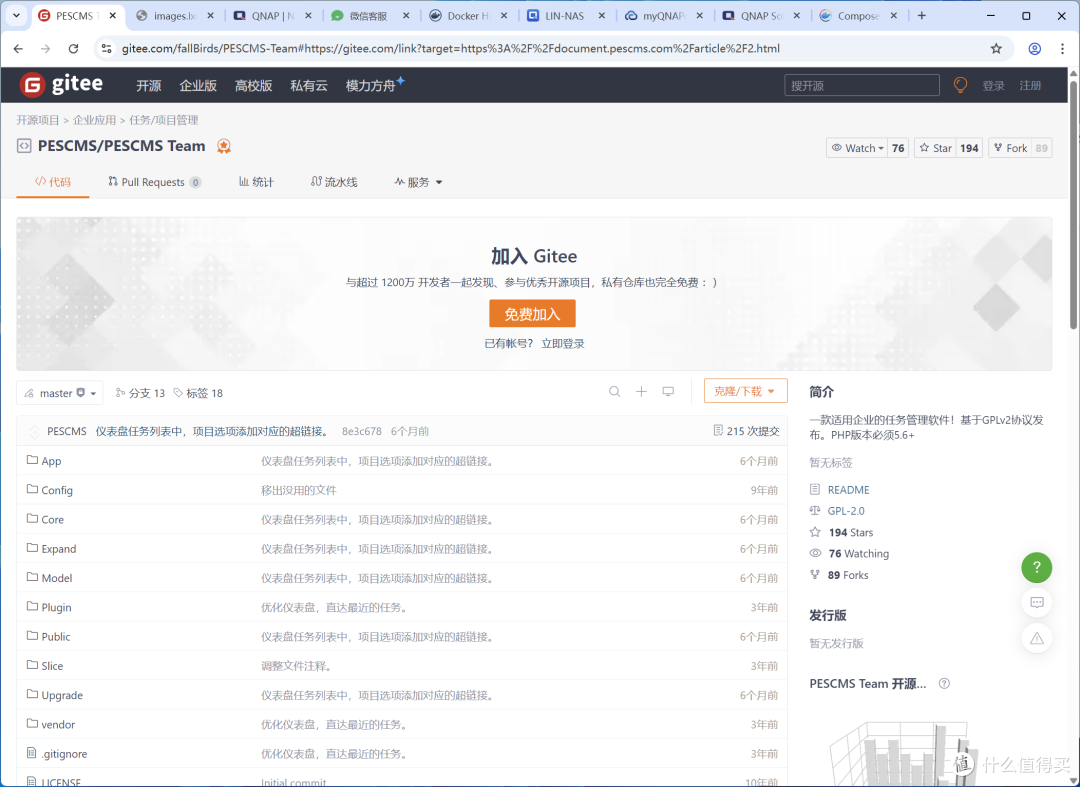Click the Gitee logo in header
Screen dimensions: 1080x787
61,85
